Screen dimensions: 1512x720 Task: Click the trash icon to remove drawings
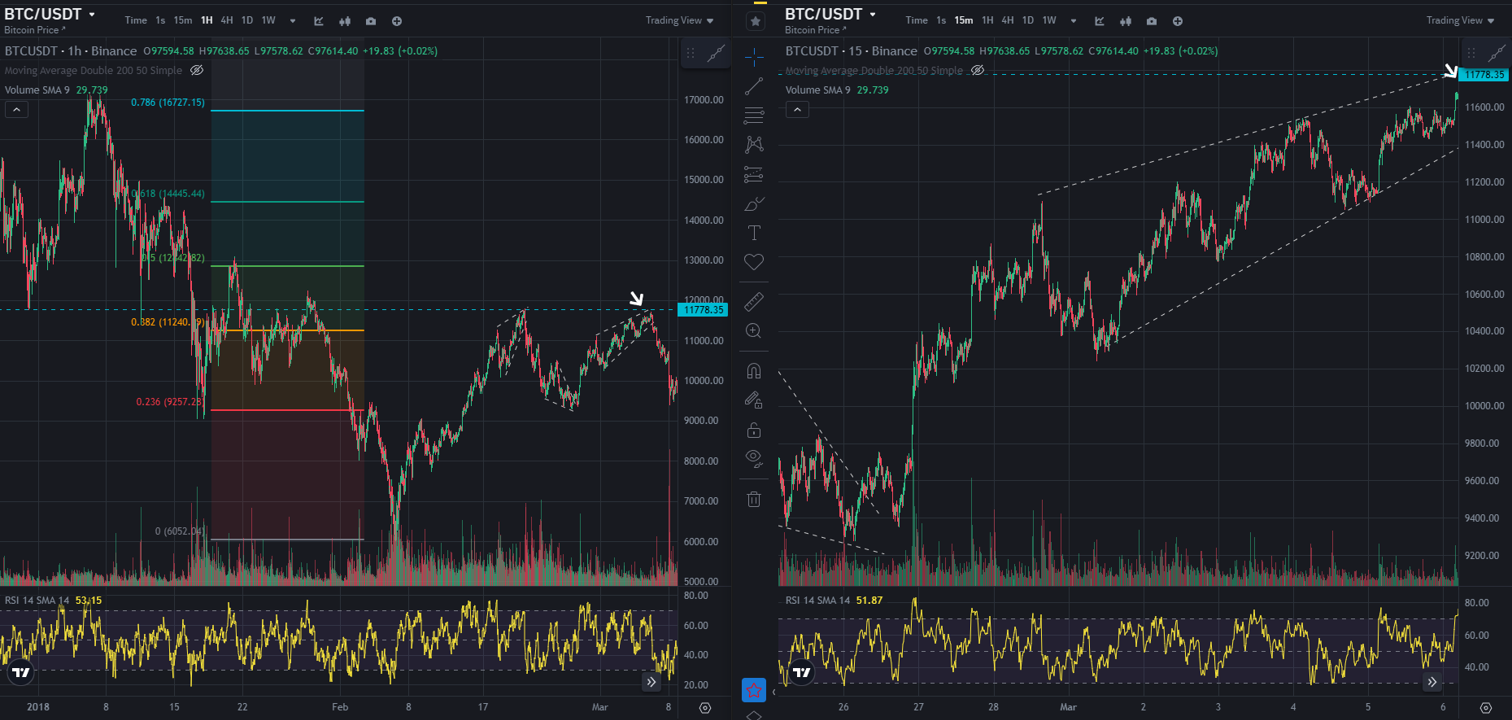[x=754, y=499]
